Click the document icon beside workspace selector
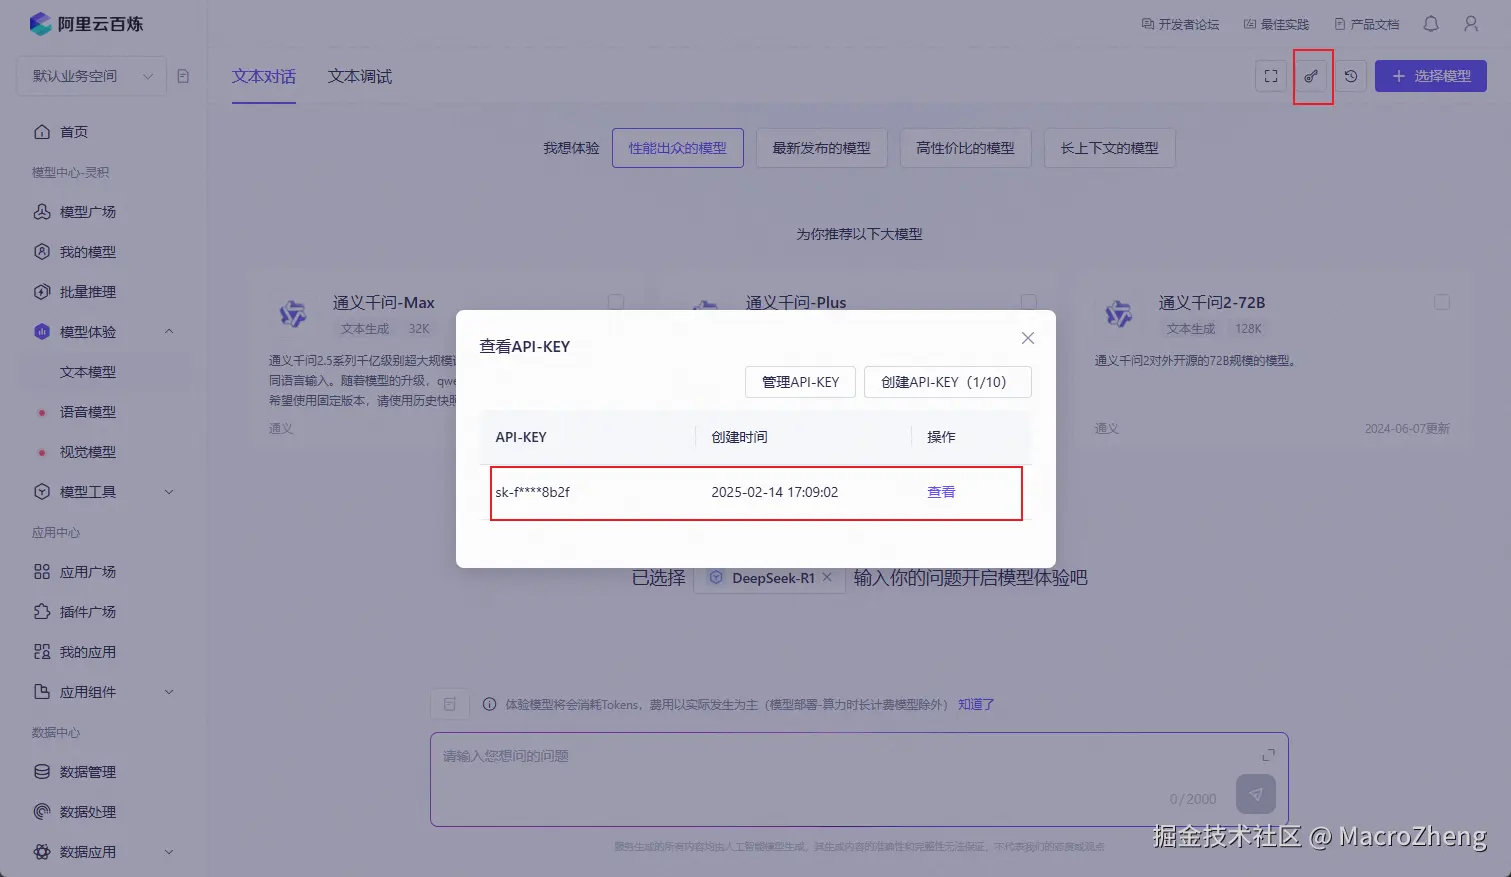This screenshot has height=877, width=1511. (x=183, y=76)
